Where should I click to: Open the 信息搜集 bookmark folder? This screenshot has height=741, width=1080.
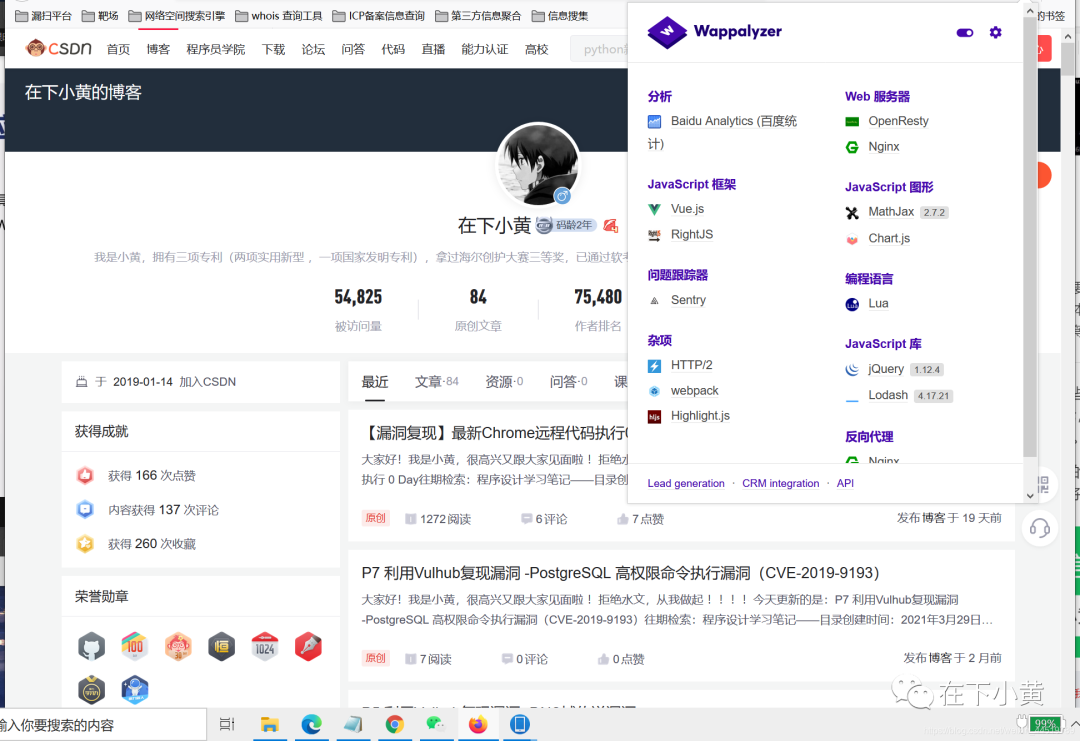pyautogui.click(x=560, y=16)
